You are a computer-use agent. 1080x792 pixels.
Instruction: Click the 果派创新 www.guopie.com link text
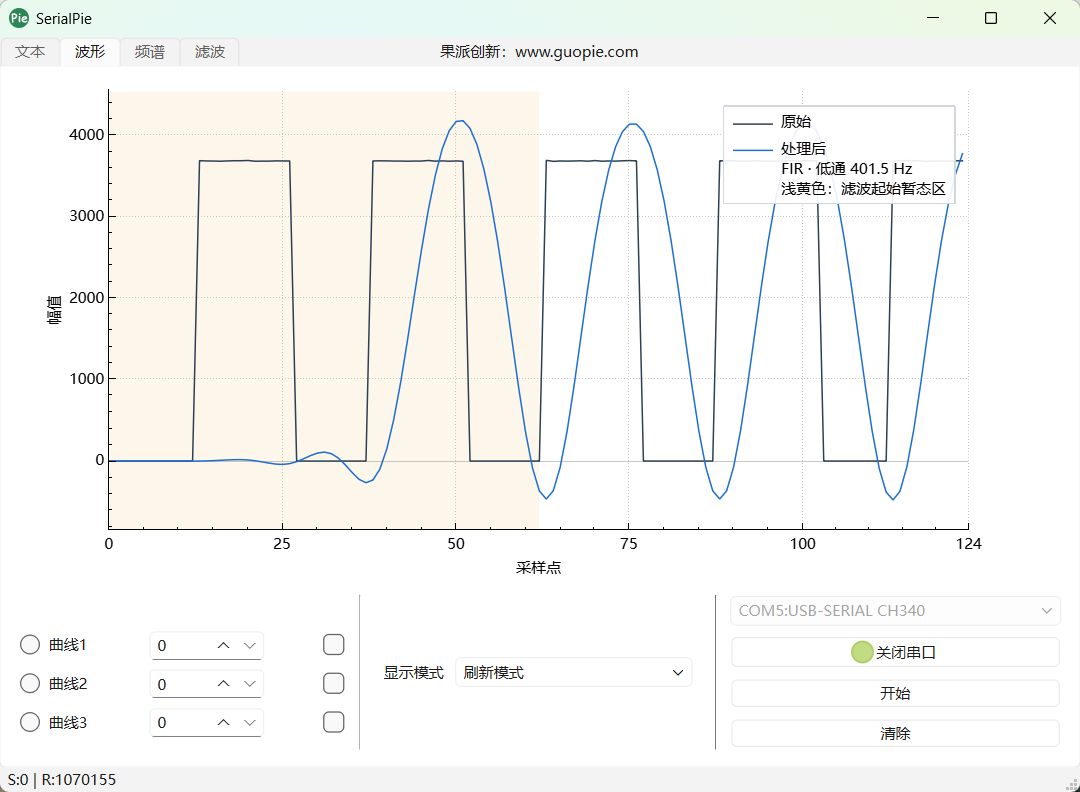[x=539, y=52]
